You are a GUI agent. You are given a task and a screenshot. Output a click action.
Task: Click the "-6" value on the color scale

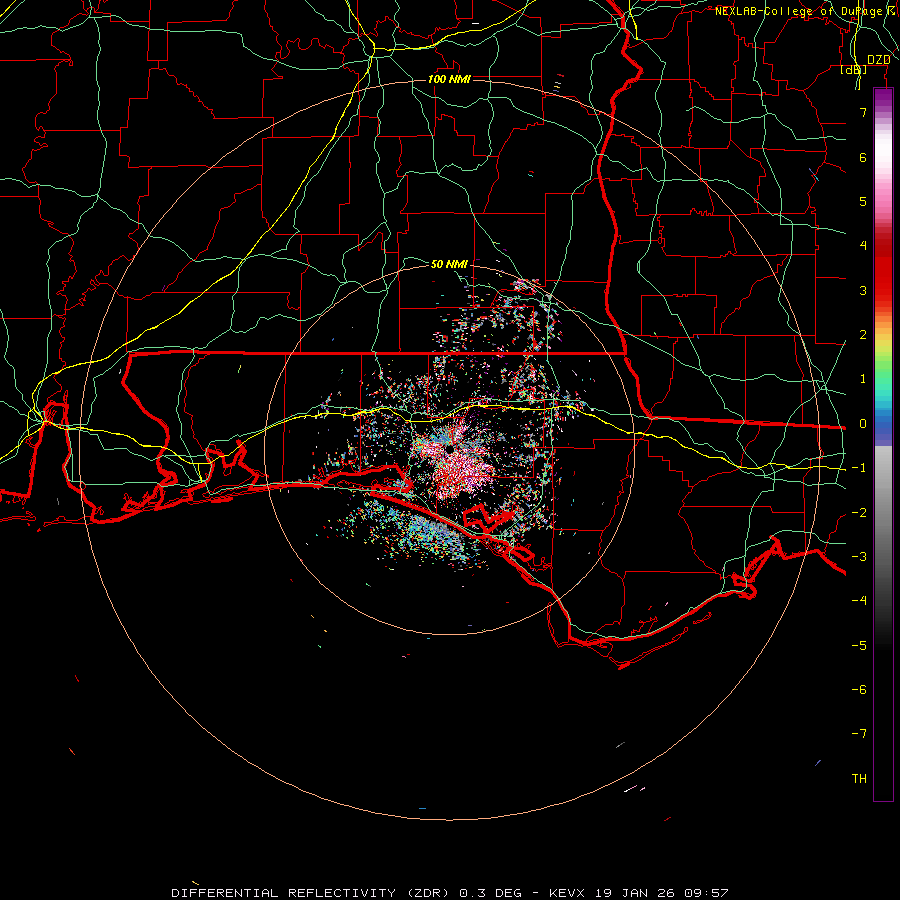[859, 690]
